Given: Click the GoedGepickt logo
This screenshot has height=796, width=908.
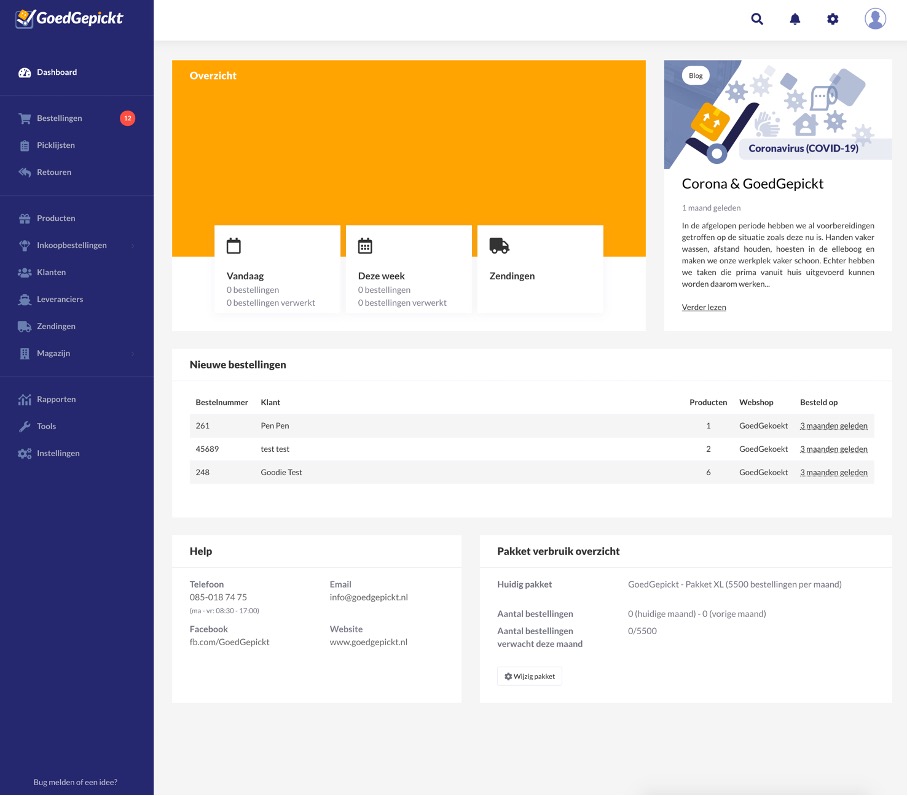Looking at the screenshot, I should [69, 19].
